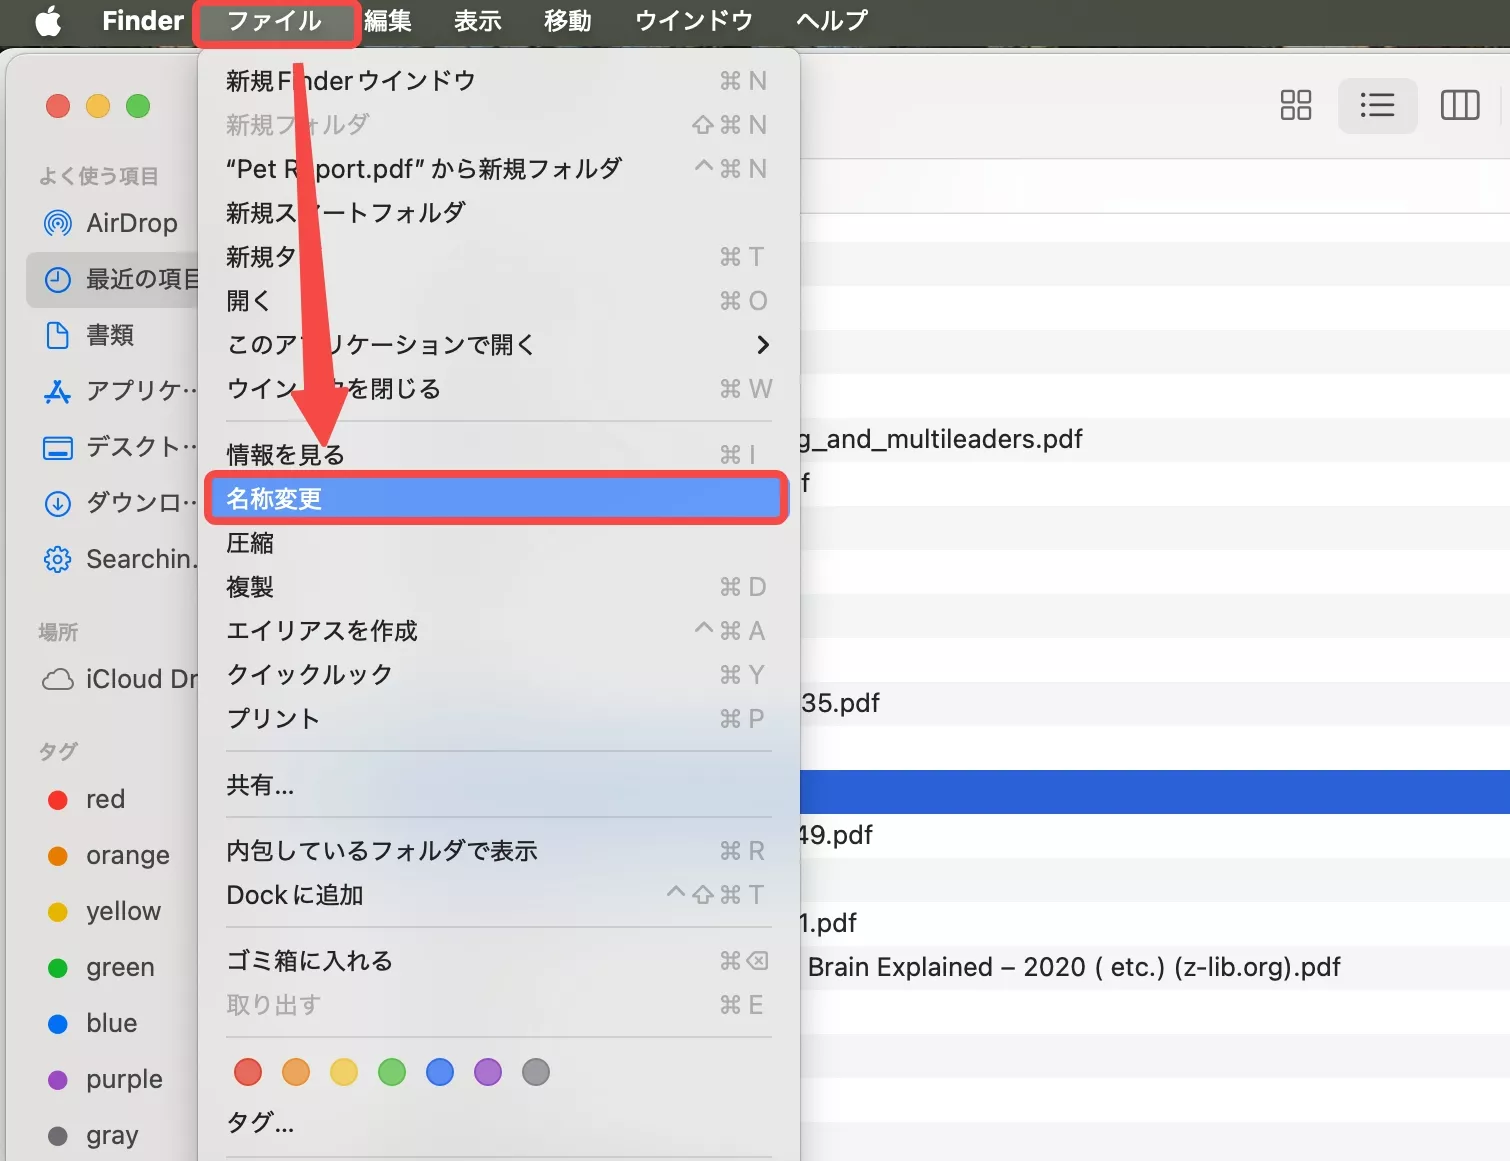Open the Apple menu
The height and width of the screenshot is (1161, 1510).
47,21
